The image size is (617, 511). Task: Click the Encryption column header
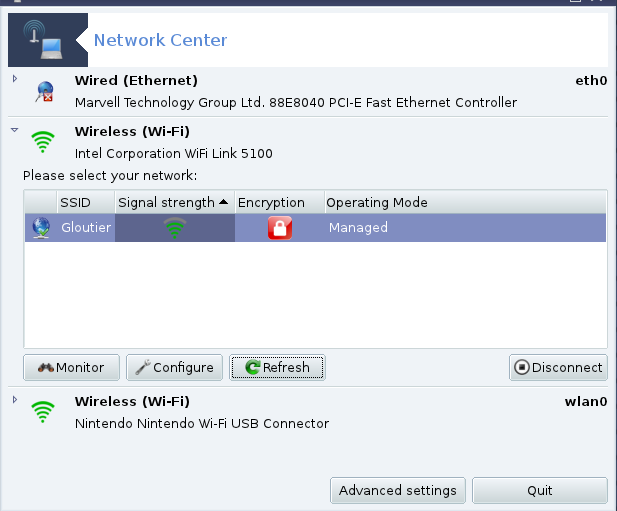point(280,203)
